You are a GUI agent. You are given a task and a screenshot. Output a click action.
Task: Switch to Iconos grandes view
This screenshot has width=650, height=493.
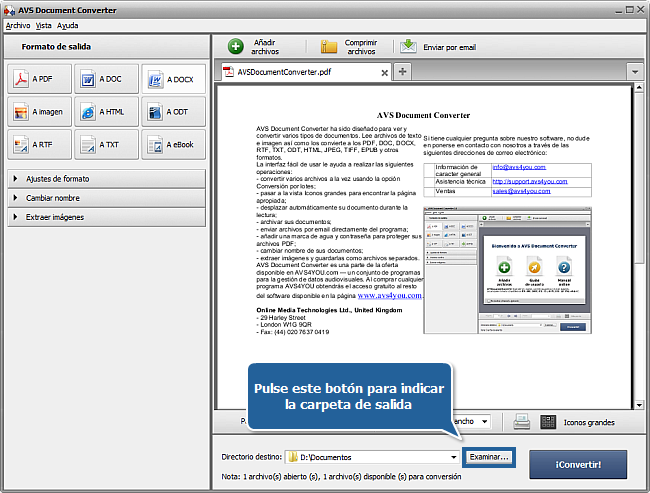tap(547, 422)
